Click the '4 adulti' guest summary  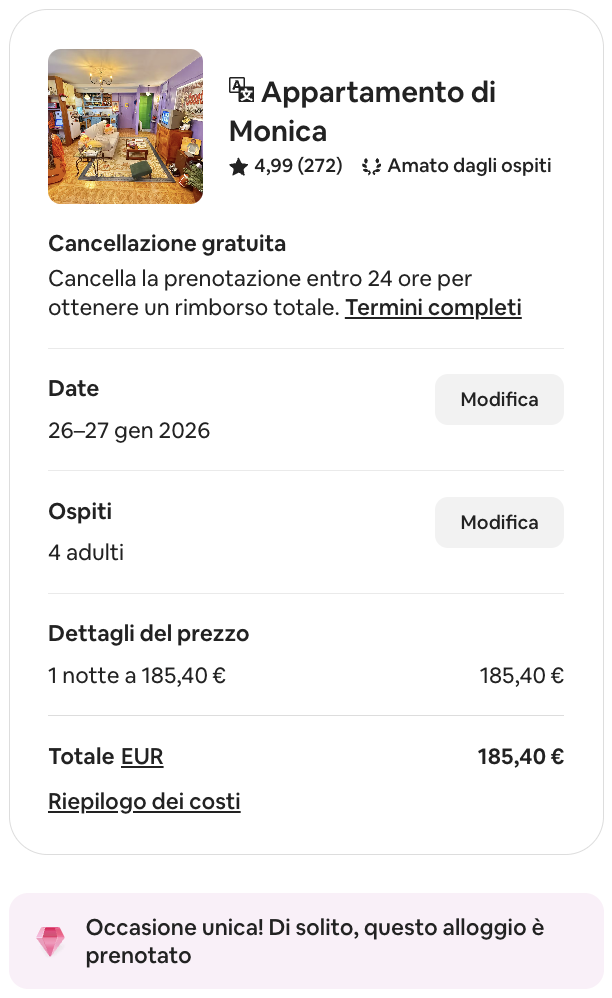tap(85, 552)
